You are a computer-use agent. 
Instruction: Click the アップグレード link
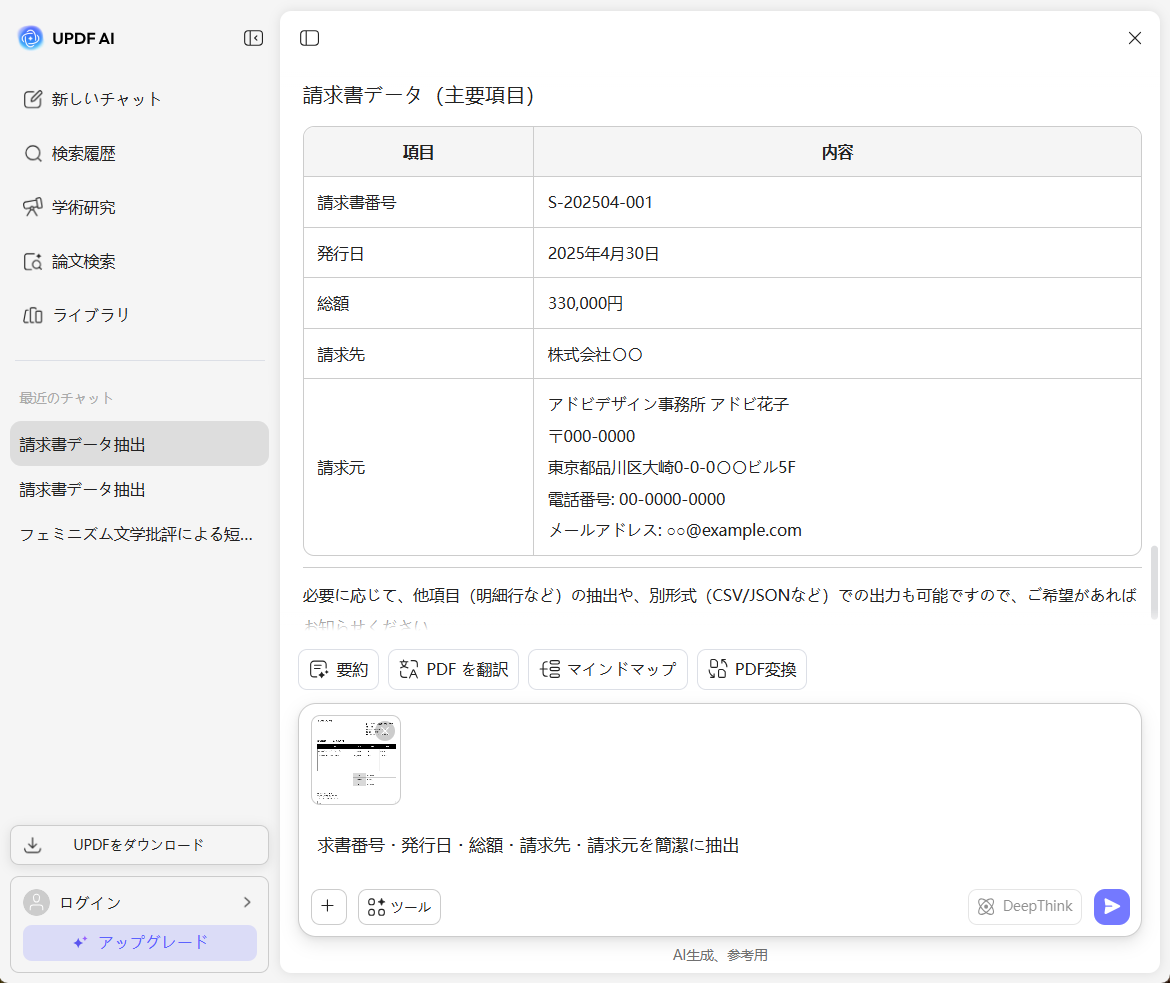point(139,942)
